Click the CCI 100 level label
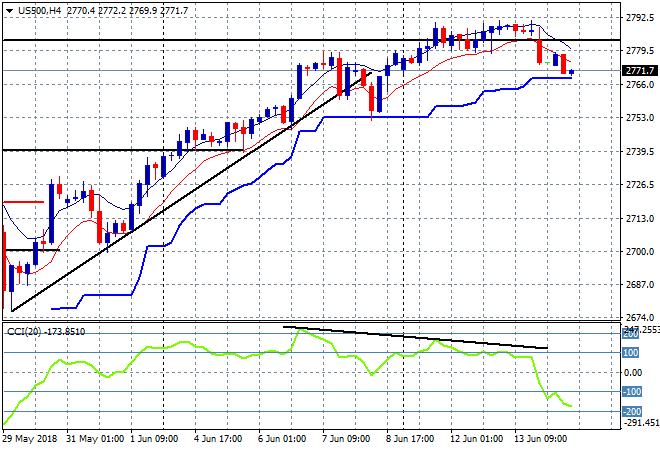The image size is (660, 450). click(631, 353)
